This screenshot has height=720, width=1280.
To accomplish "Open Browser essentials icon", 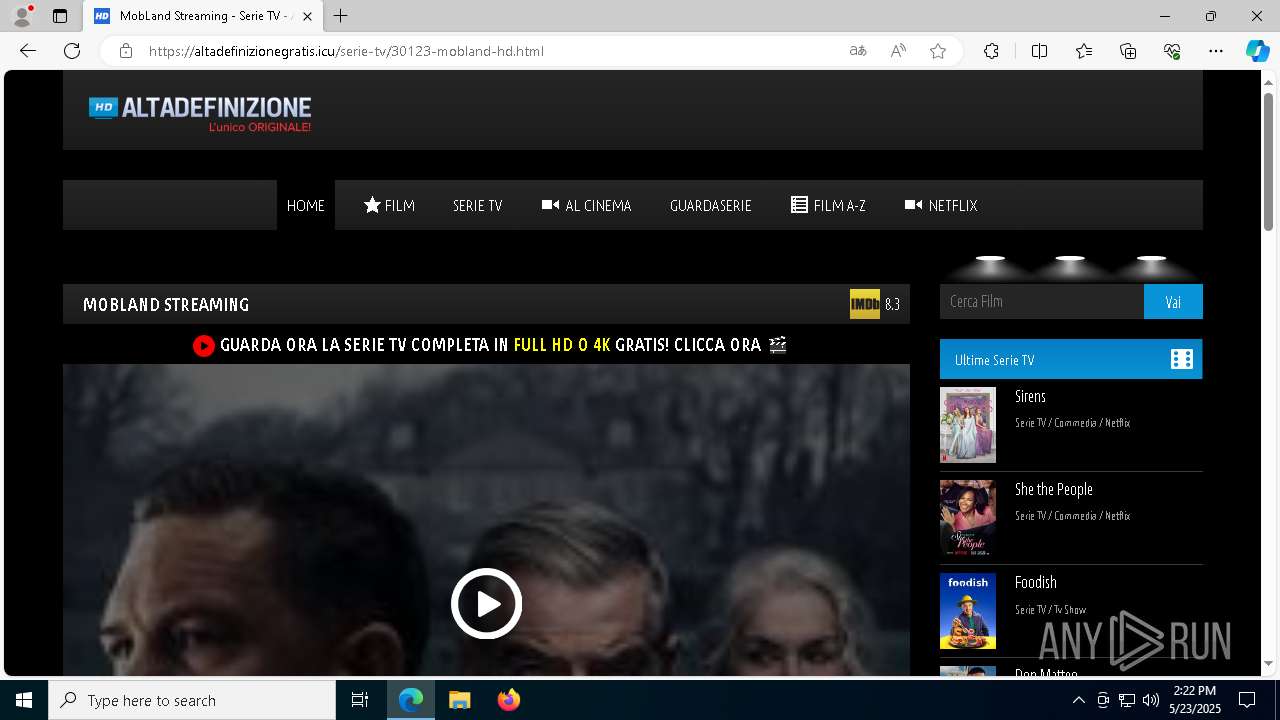I will pos(1172,51).
